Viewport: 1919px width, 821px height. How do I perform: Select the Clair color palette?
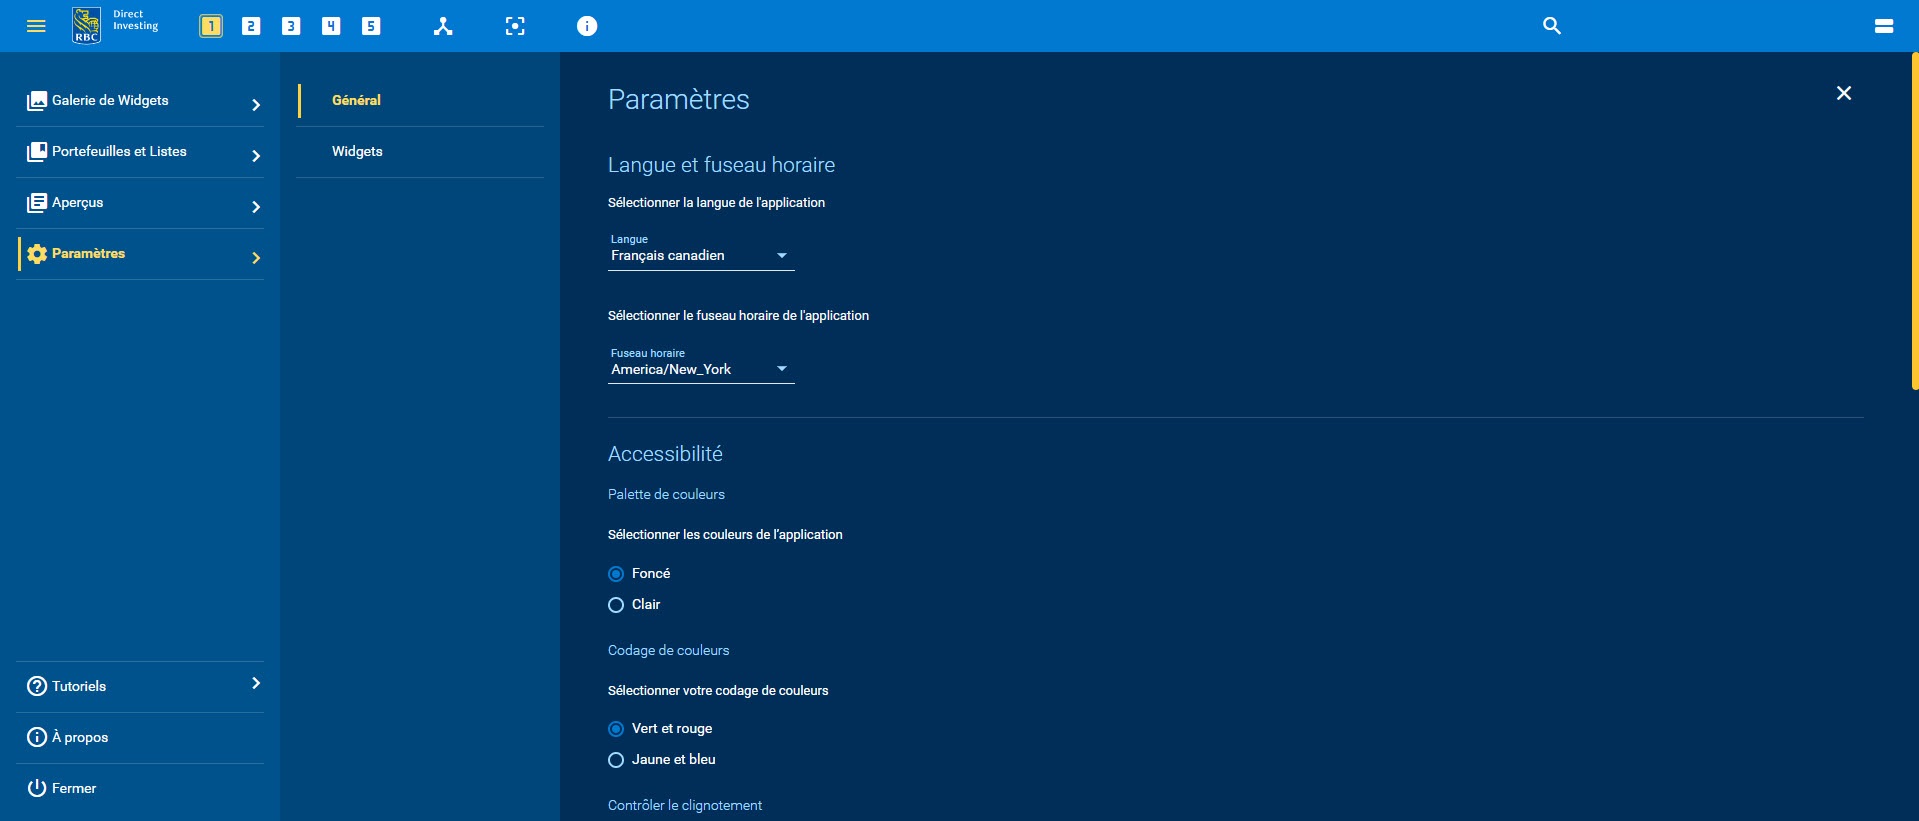click(616, 605)
